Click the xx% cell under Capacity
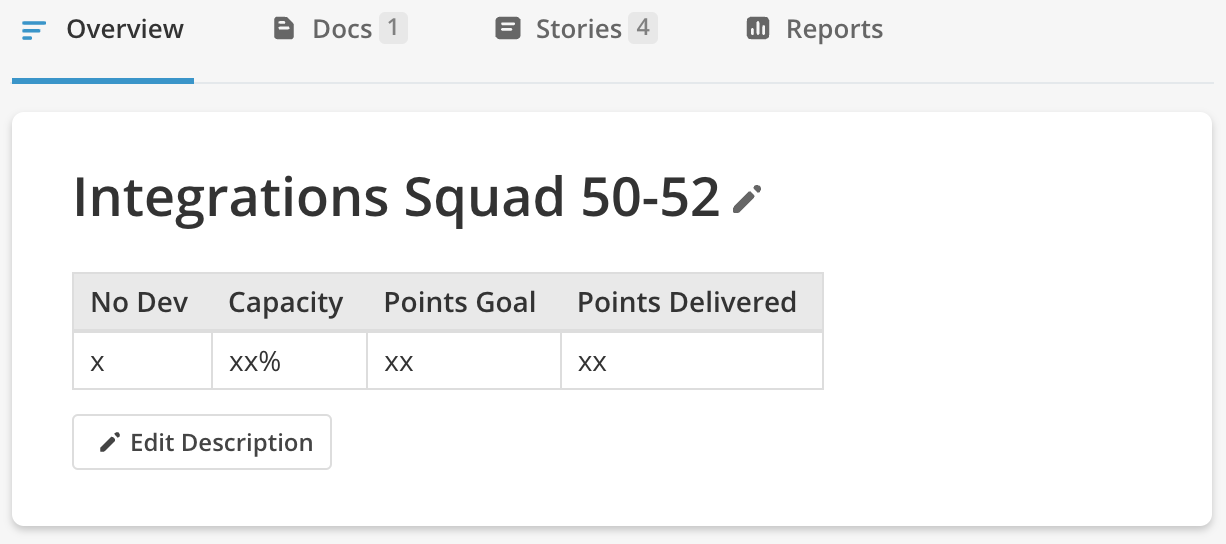The image size is (1226, 544). click(x=255, y=361)
